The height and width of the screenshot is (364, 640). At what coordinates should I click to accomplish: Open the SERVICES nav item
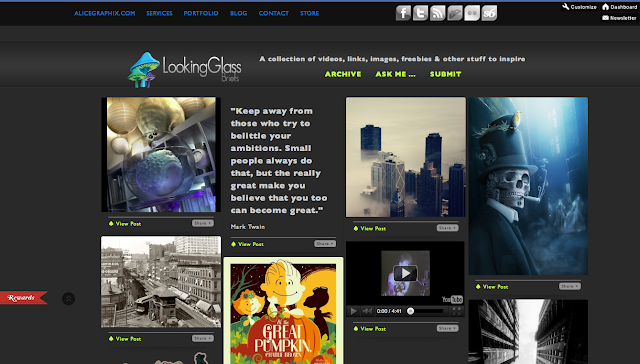(159, 13)
